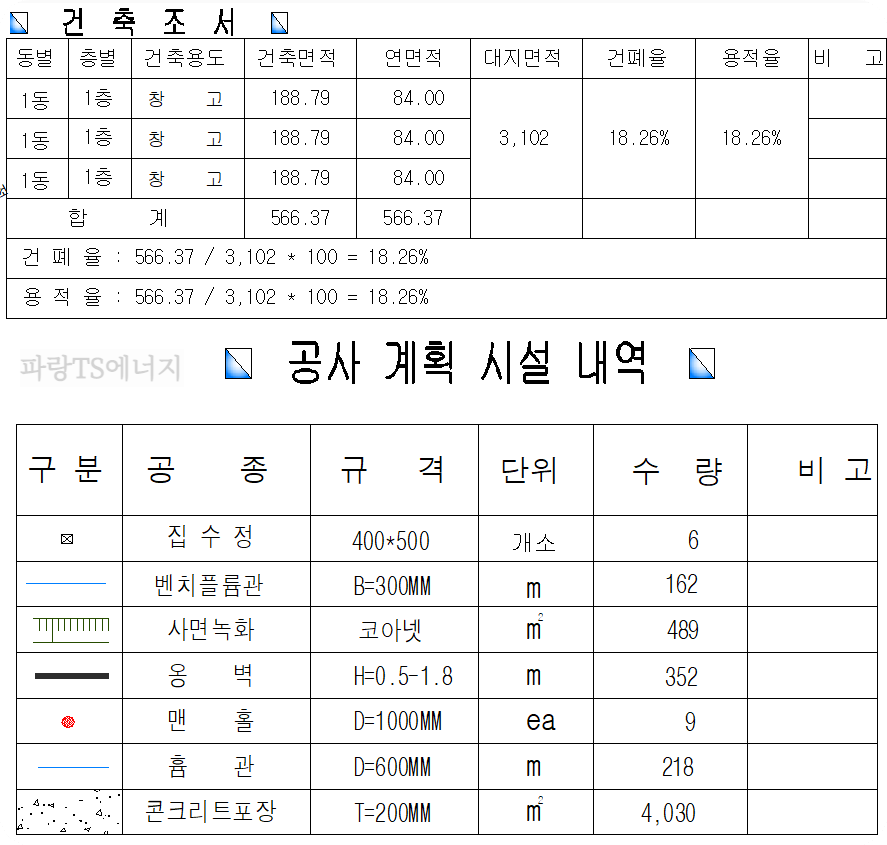
Task: Click the 3,102 site area value
Action: tap(524, 138)
